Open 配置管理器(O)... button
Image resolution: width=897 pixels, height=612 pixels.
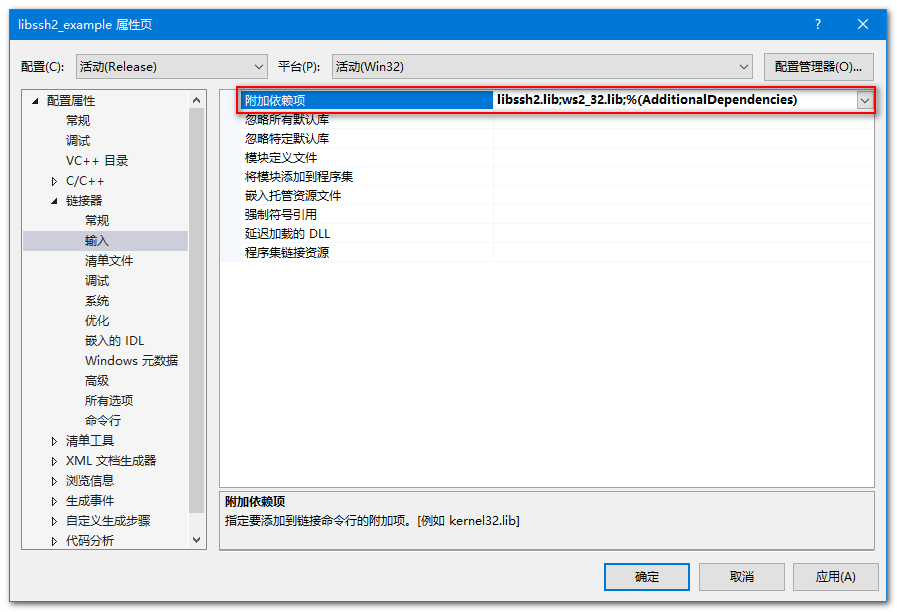[819, 67]
